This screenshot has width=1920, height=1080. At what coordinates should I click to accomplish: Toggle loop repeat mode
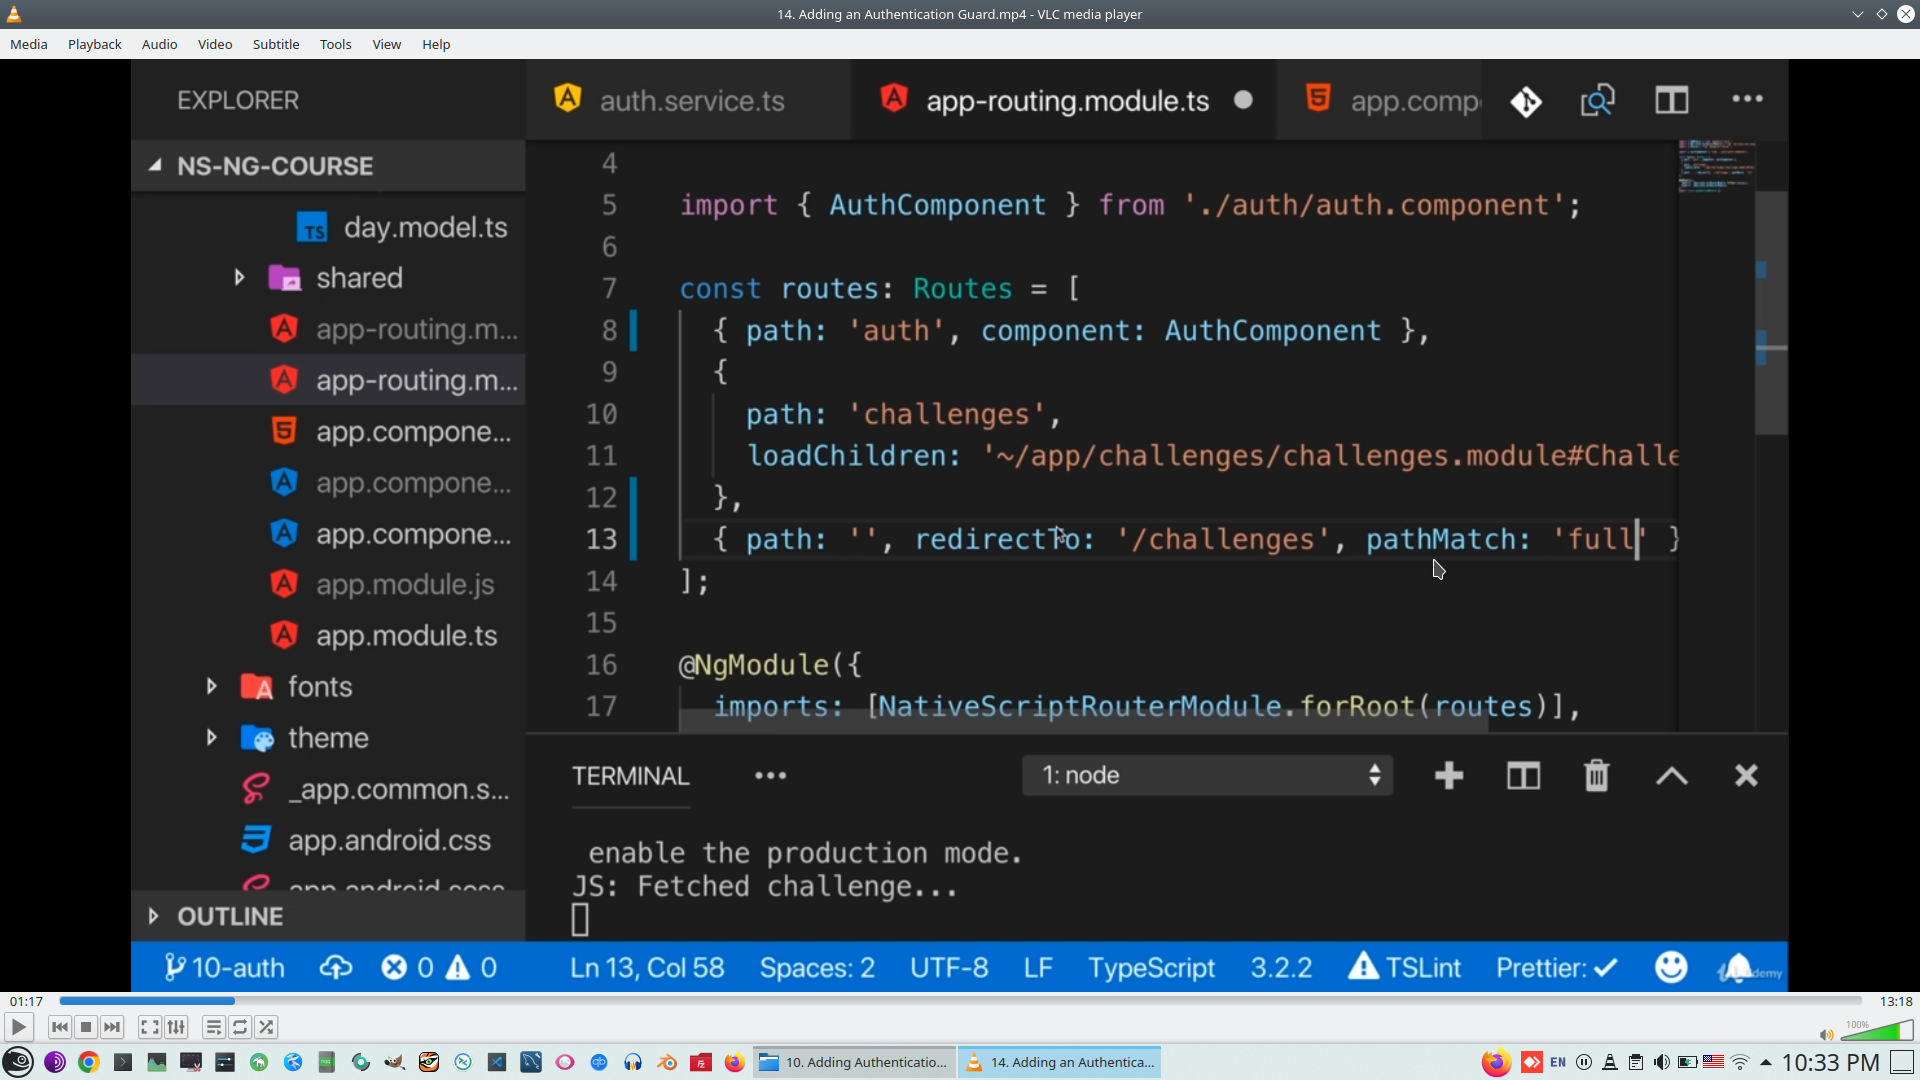[240, 1027]
